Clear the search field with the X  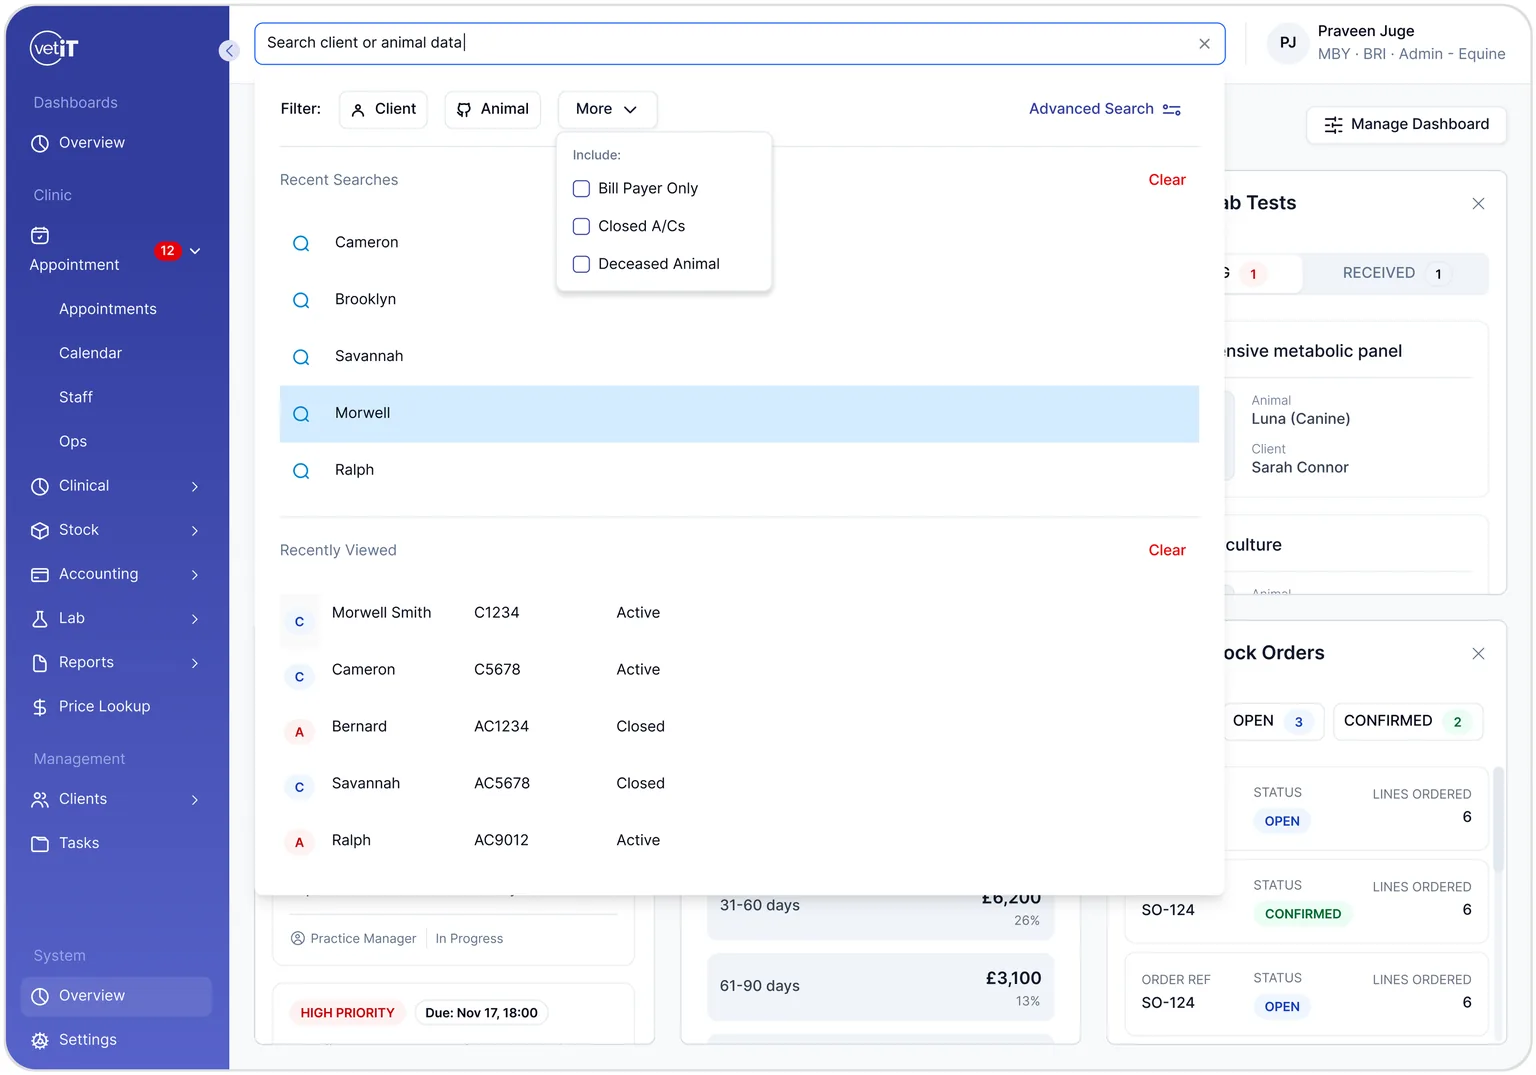tap(1204, 44)
